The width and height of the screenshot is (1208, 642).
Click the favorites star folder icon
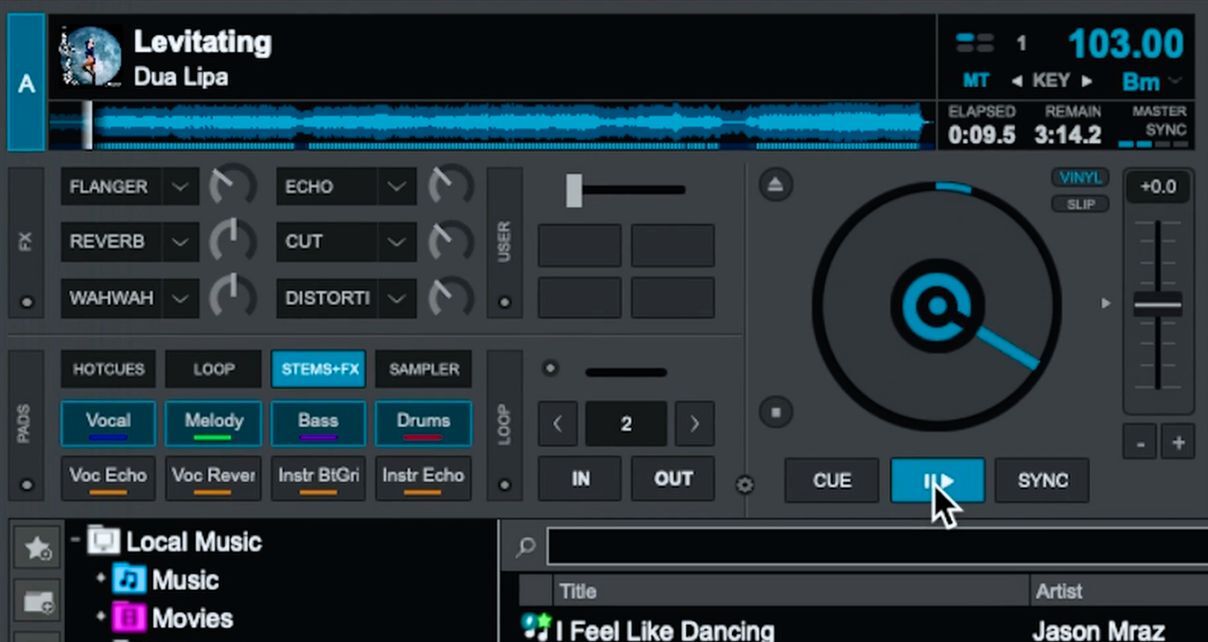(37, 547)
